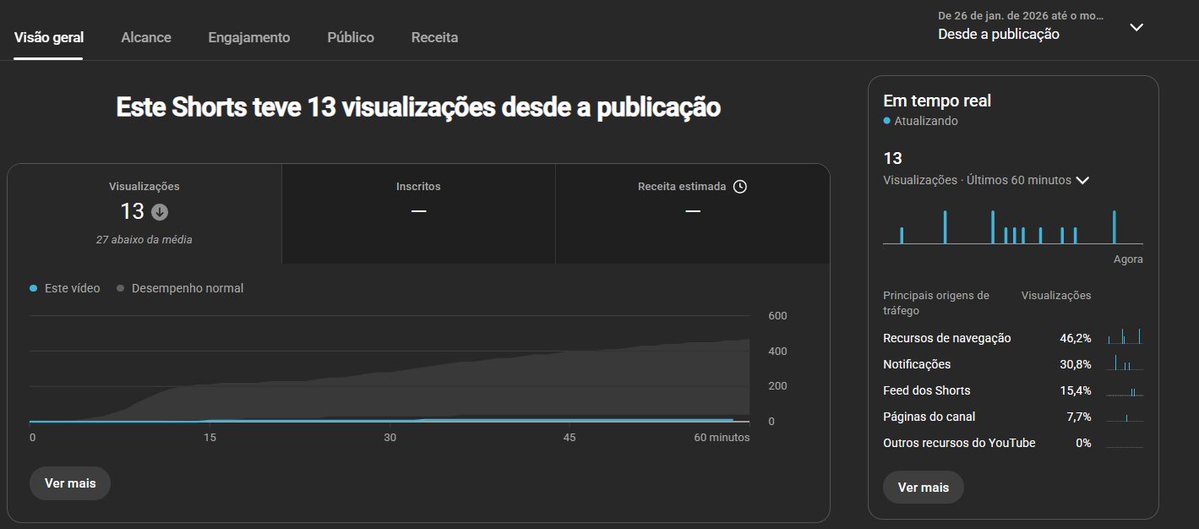Image resolution: width=1199 pixels, height=529 pixels.
Task: Expand the date range chevron
Action: (1137, 27)
